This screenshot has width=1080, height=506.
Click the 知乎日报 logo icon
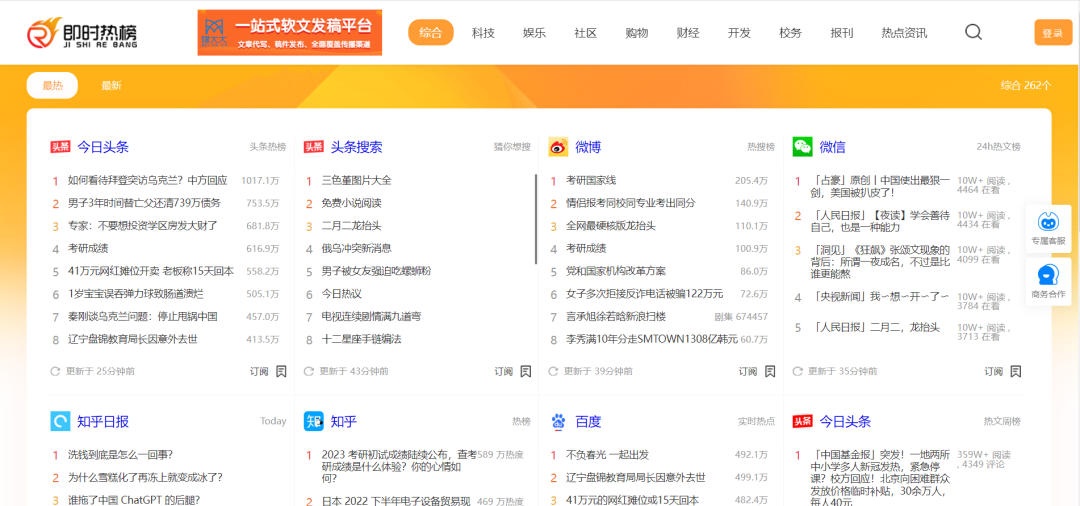60,421
